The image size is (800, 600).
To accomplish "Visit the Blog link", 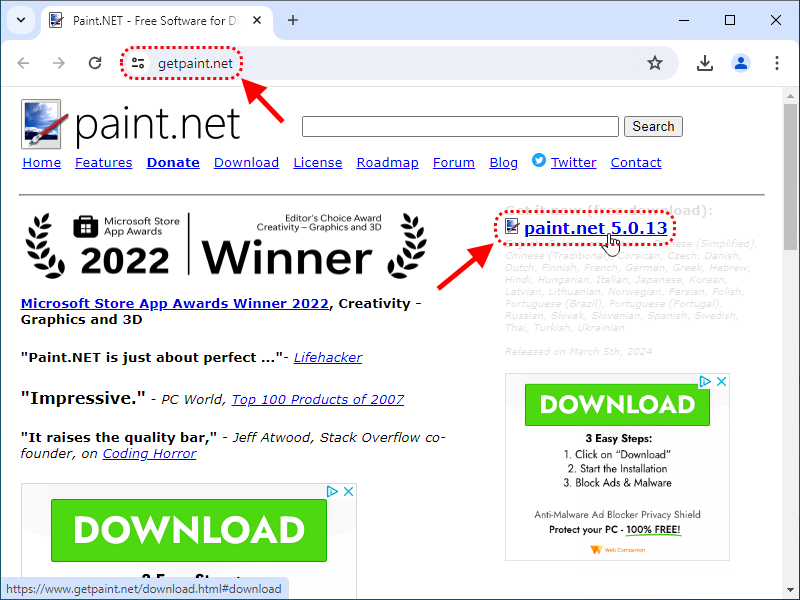I will [504, 163].
